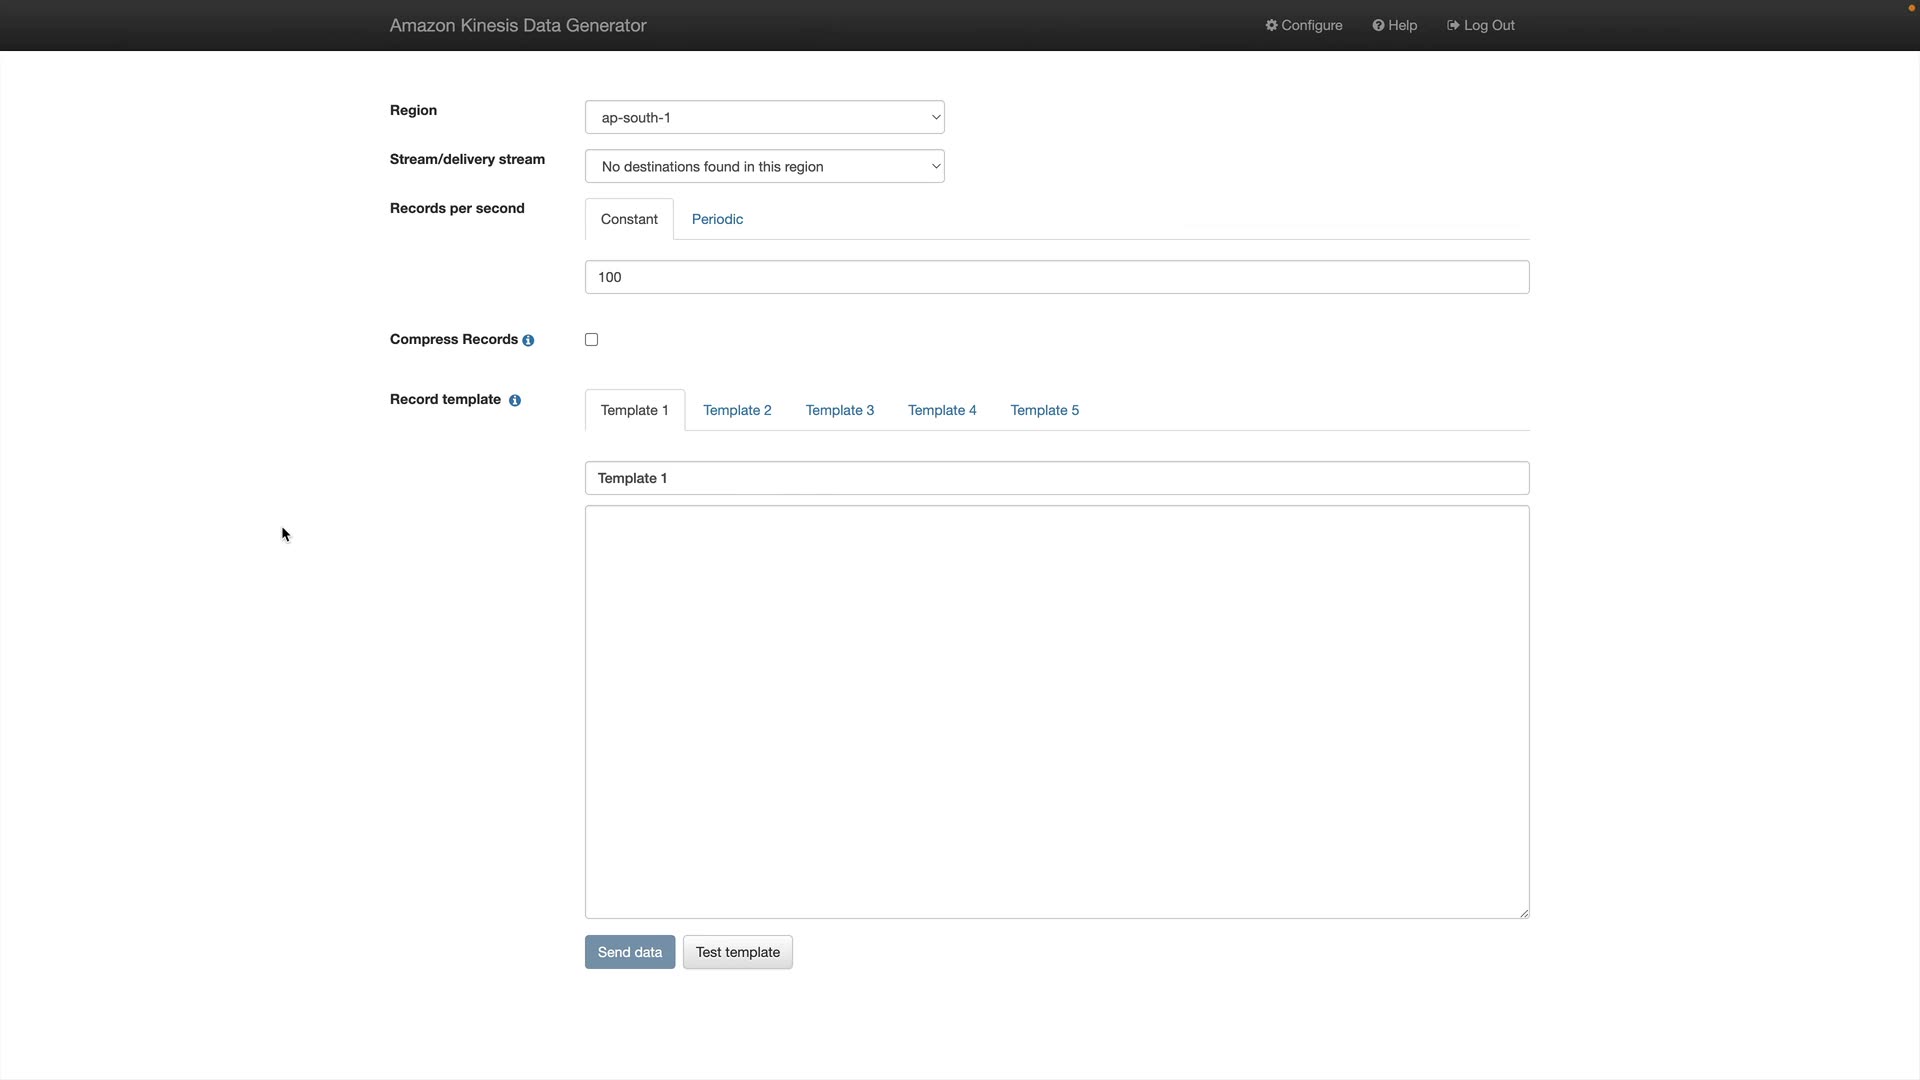Switch to the Periodic tab
Viewport: 1920px width, 1080px height.
coord(717,220)
